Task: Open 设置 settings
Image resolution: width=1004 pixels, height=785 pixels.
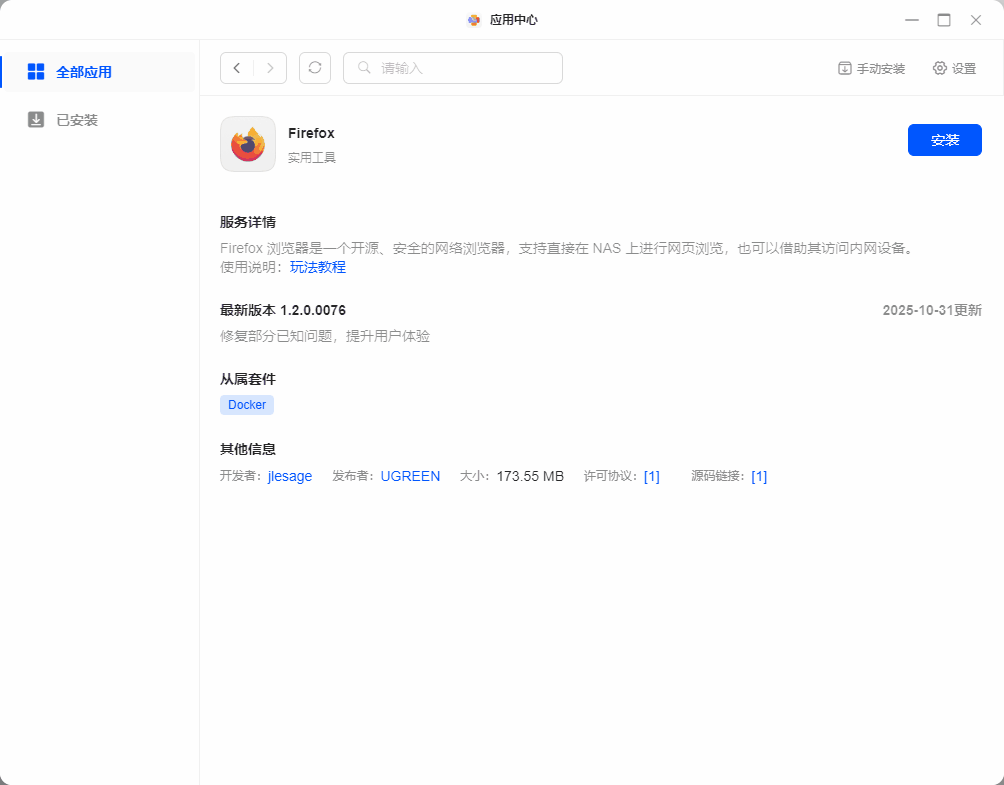Action: (955, 69)
